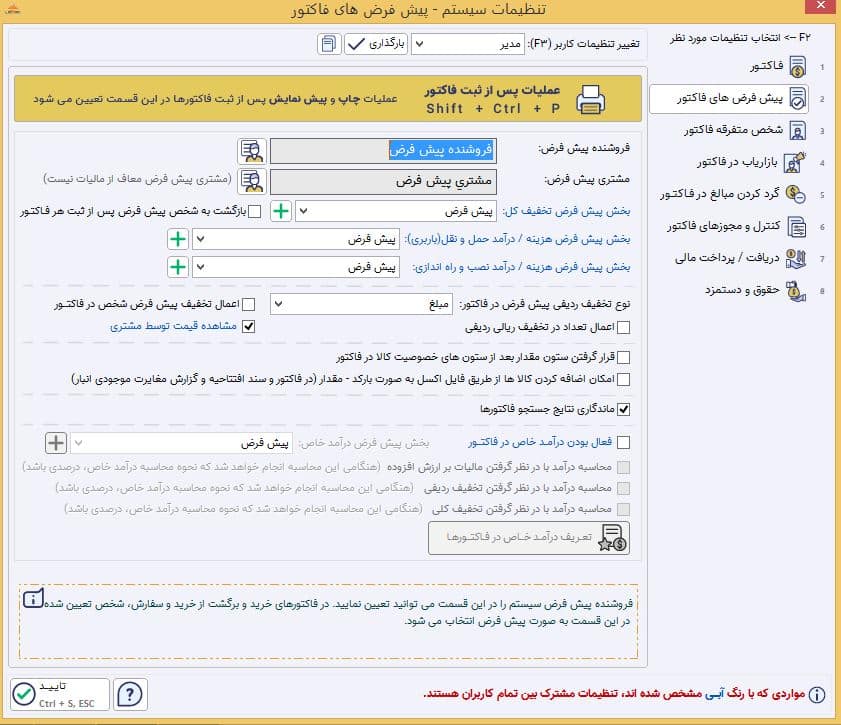841x725 pixels.
Task: Click the مشتری پیش فرض input field
Action: tap(383, 182)
